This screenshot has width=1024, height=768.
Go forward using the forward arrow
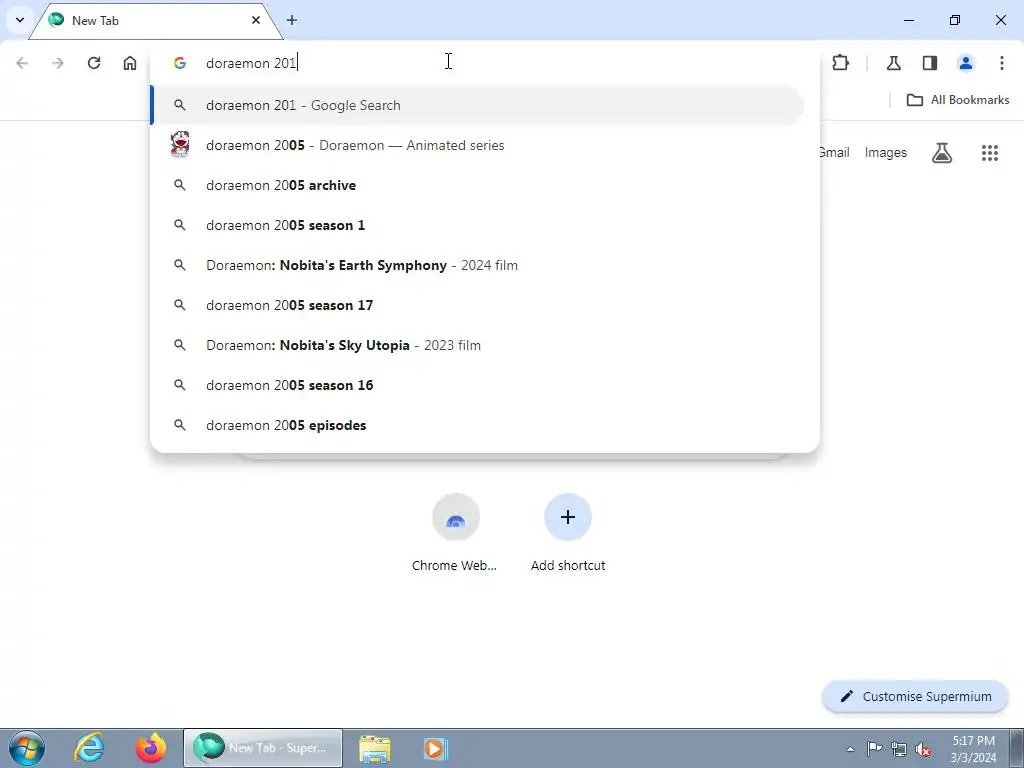point(58,63)
